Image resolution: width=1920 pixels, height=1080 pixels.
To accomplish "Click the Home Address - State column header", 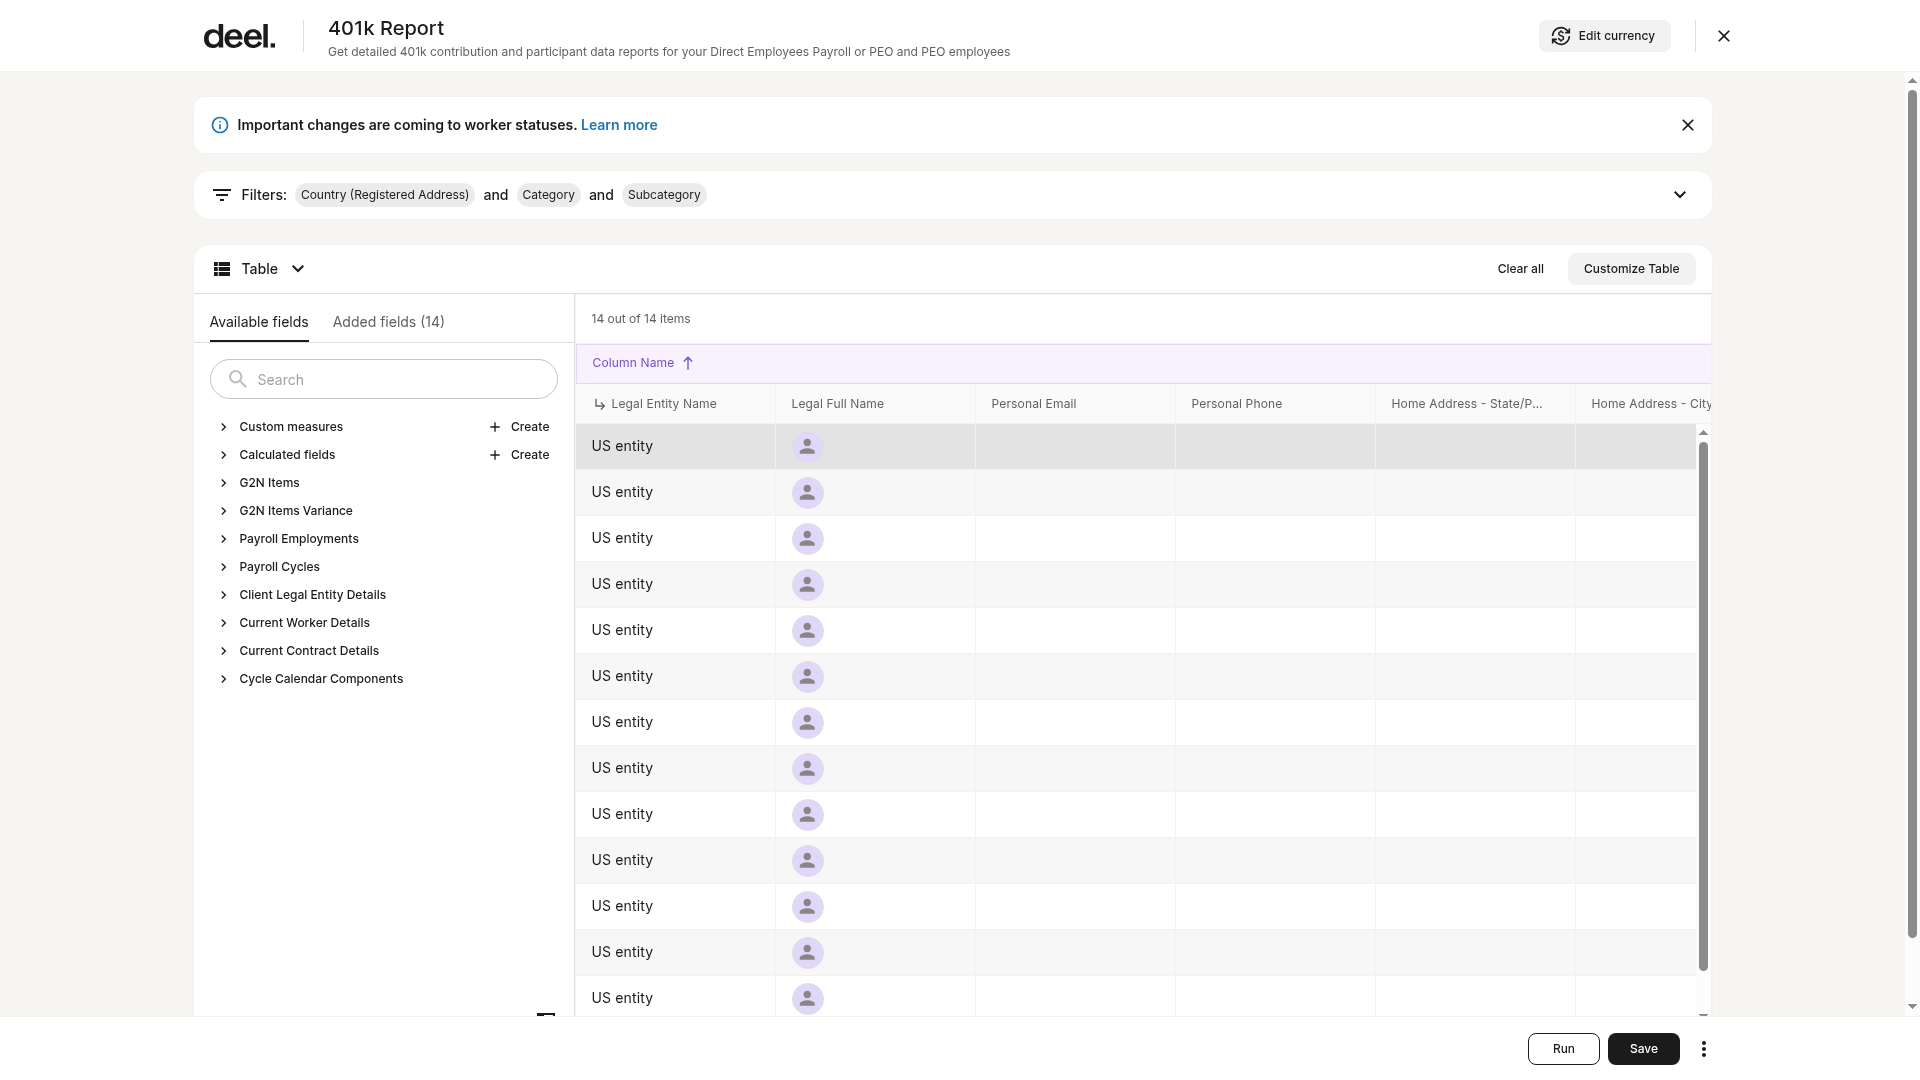I will 1475,404.
